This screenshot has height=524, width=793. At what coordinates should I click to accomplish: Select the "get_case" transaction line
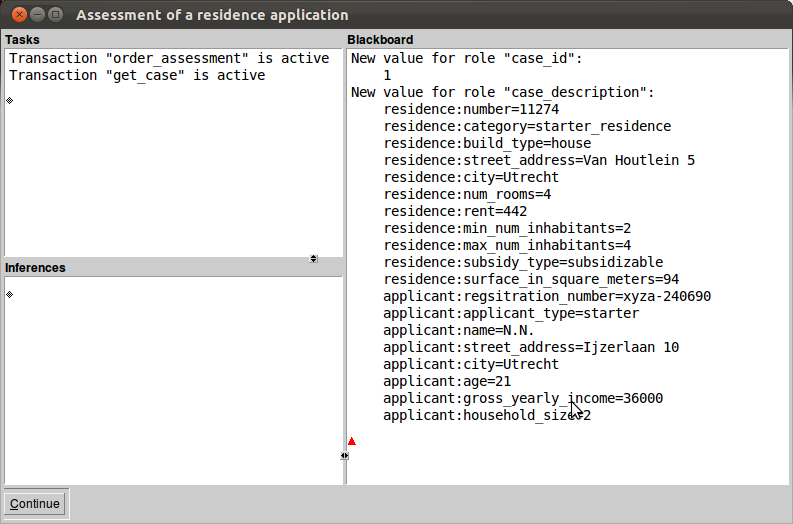[137, 75]
